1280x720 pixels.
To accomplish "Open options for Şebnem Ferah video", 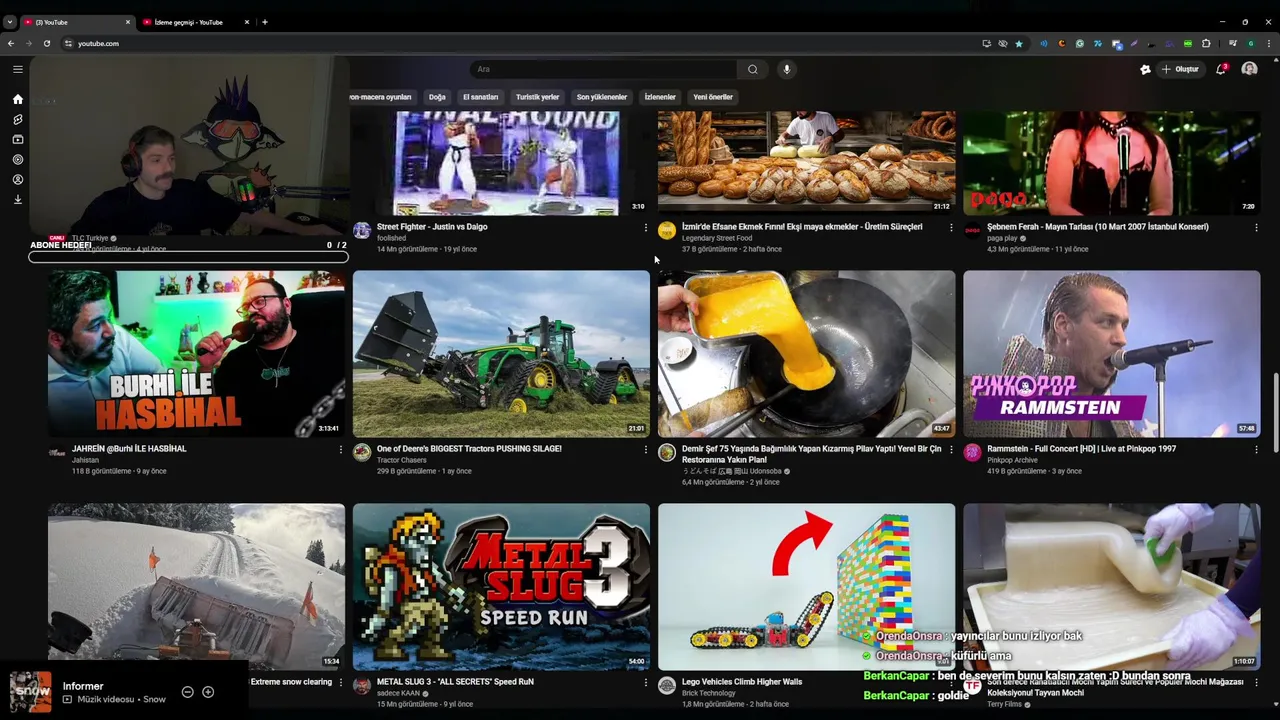I will click(1256, 228).
